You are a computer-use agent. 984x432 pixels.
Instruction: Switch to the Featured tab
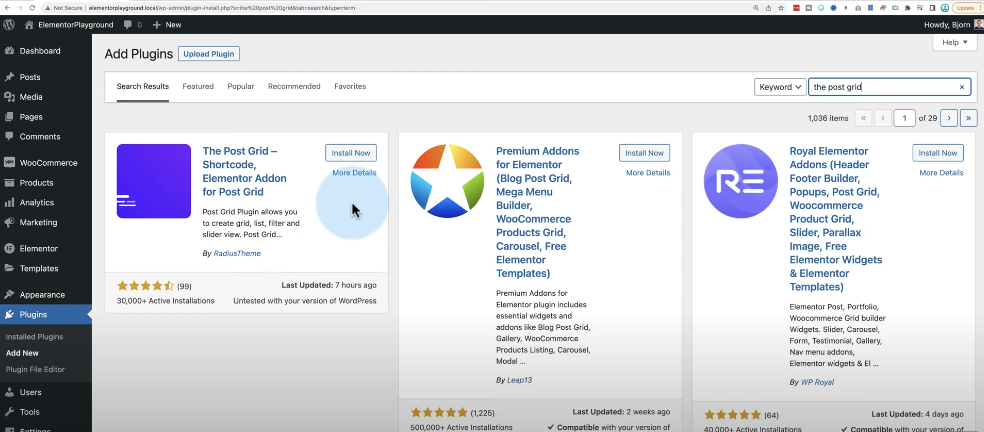click(198, 87)
